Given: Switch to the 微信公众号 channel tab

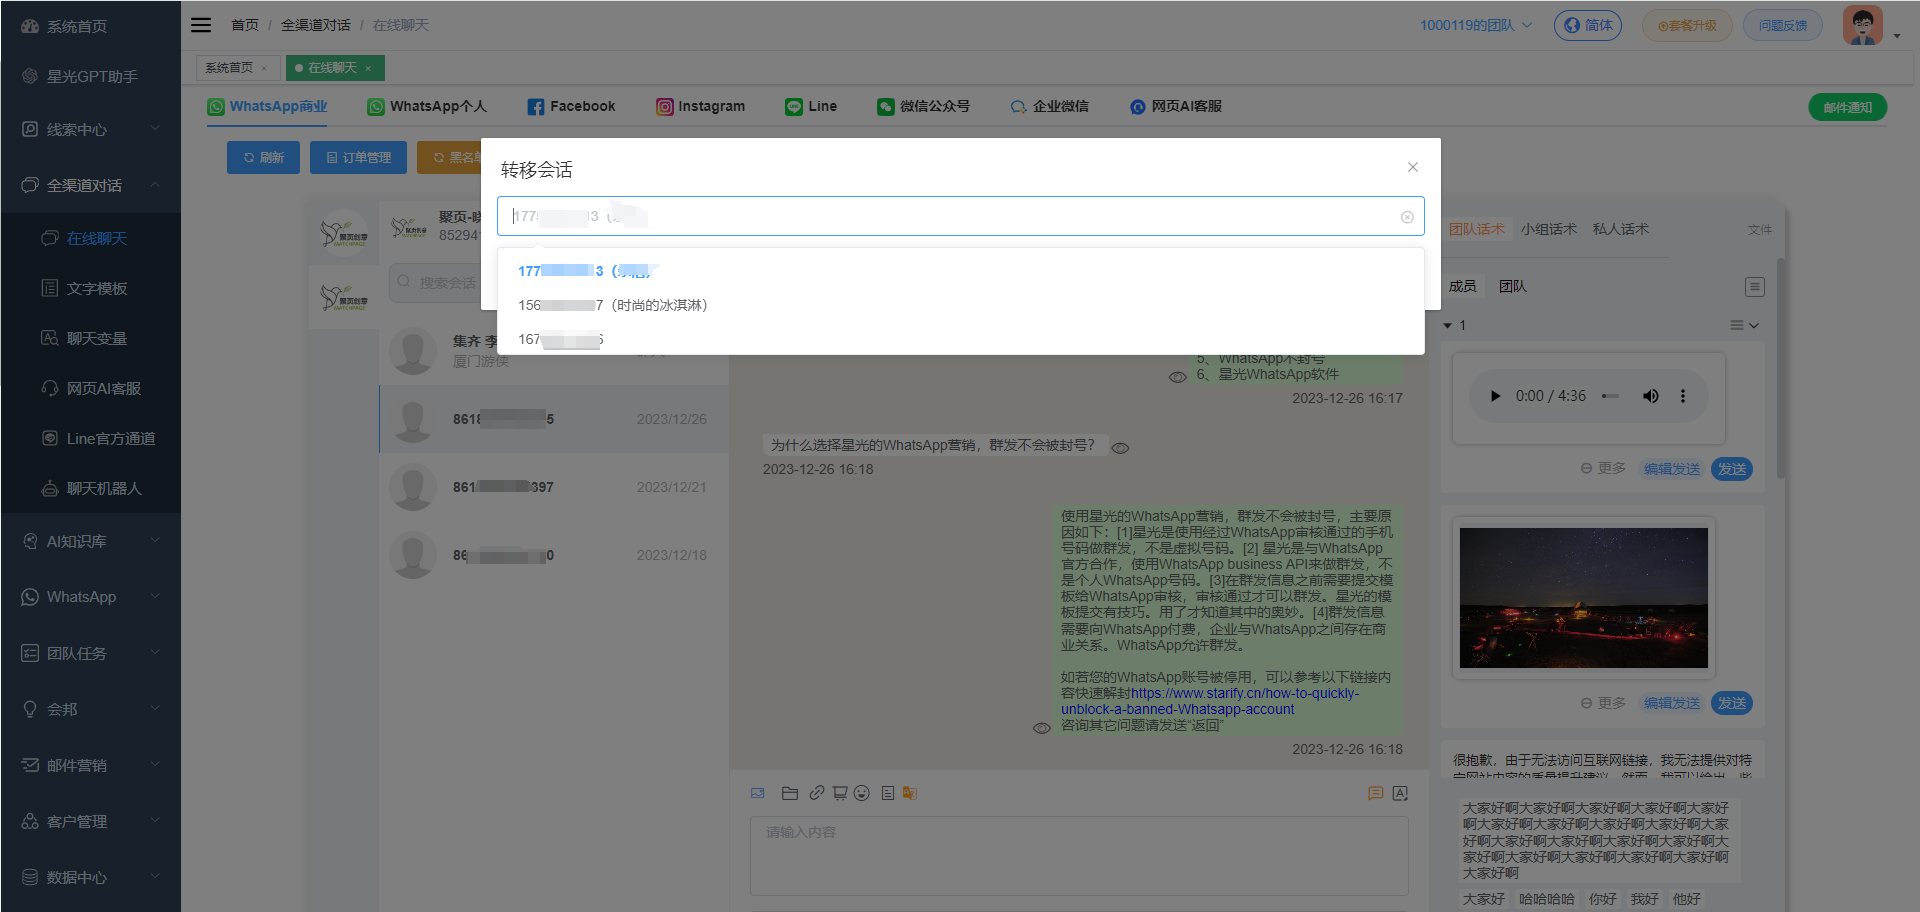Looking at the screenshot, I should (x=923, y=106).
